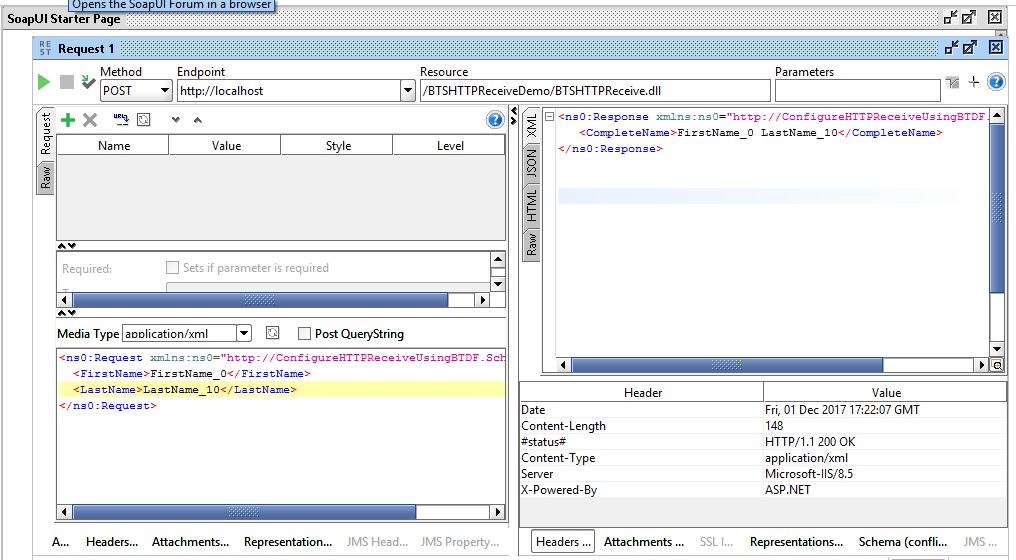Tick the Sets if parameter is required checkbox

tap(172, 268)
